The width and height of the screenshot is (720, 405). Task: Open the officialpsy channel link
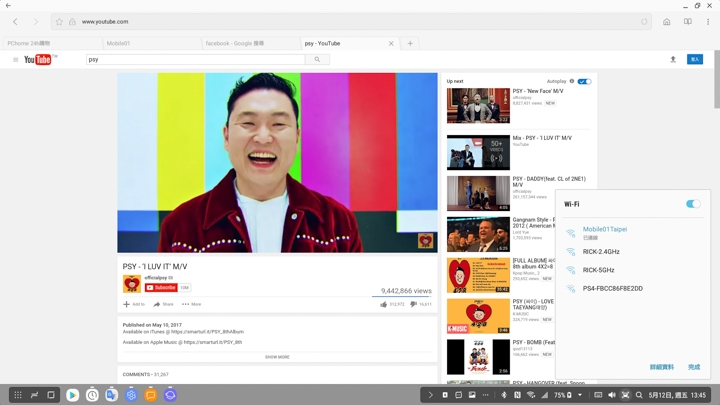coord(156,278)
